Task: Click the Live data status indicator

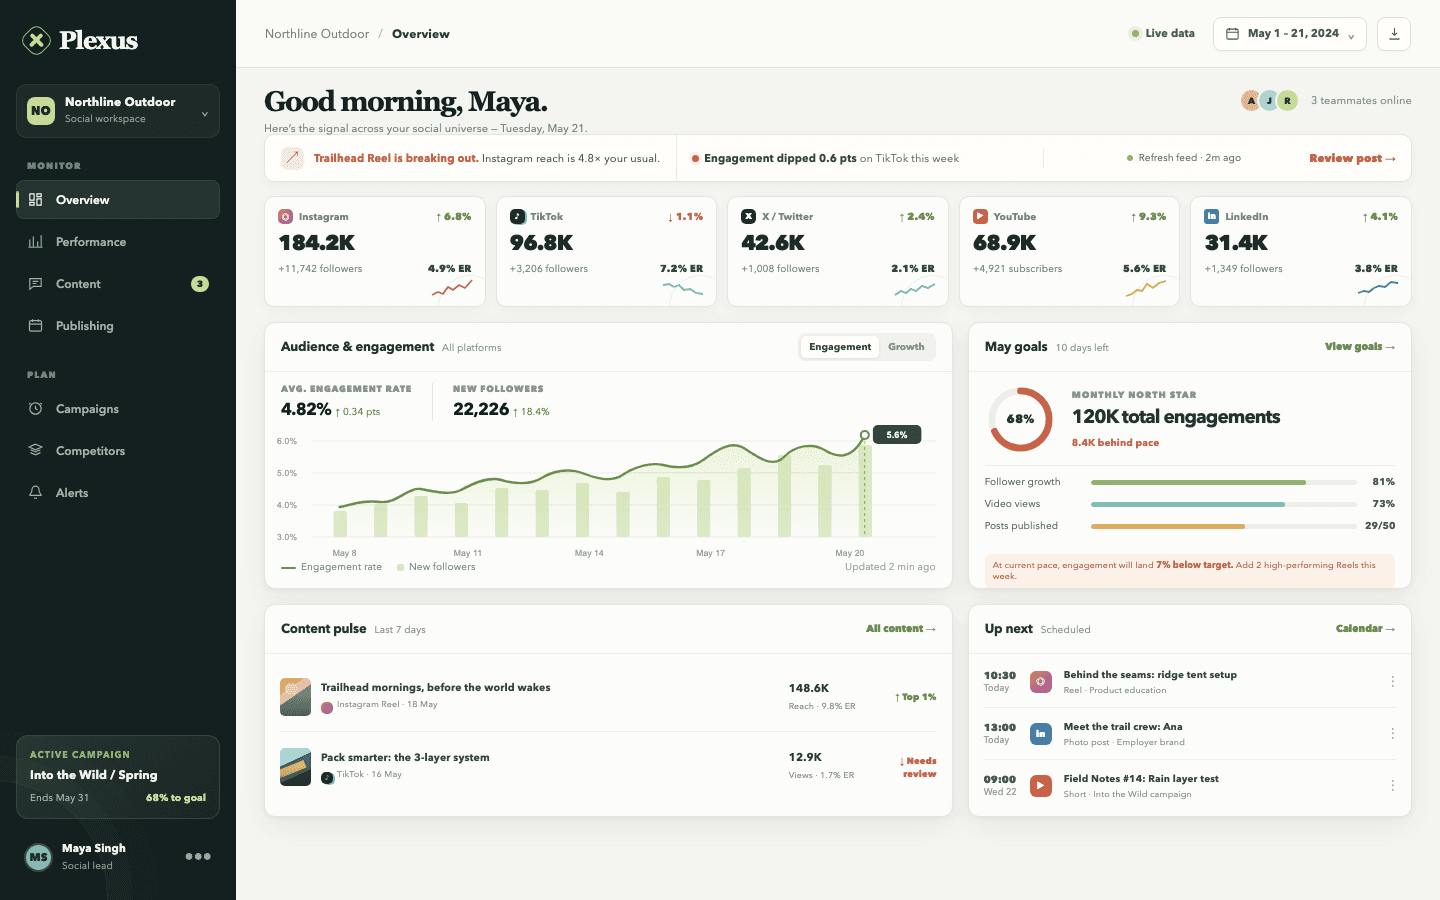Action: coord(1162,34)
